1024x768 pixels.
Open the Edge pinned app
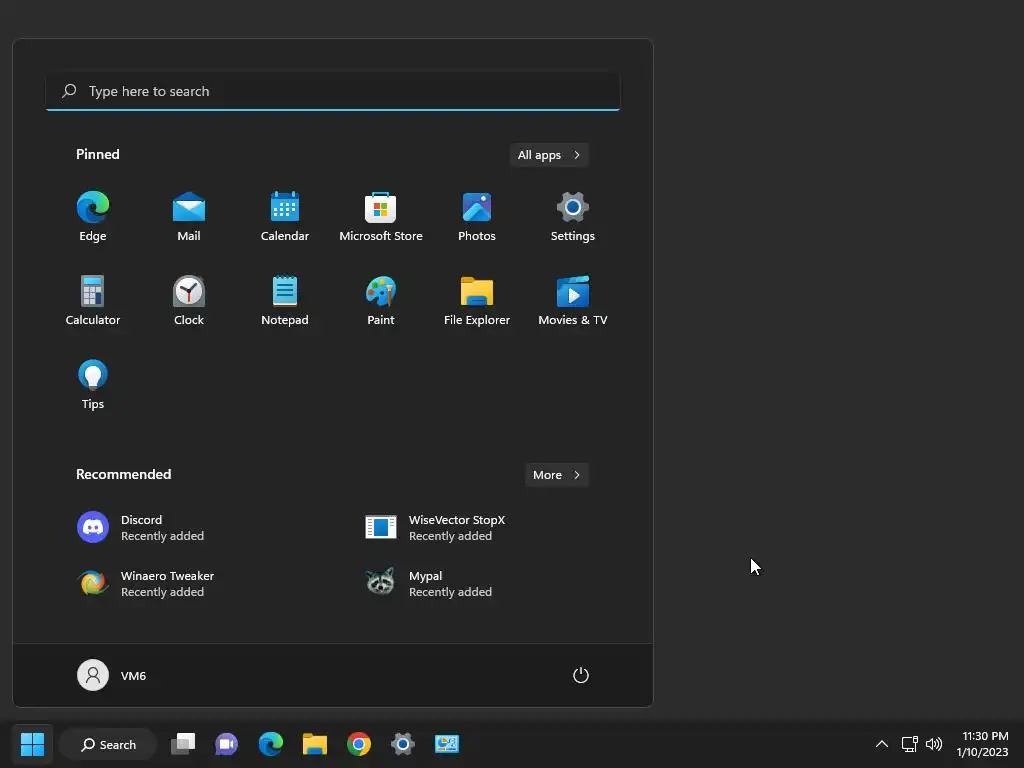(x=93, y=217)
